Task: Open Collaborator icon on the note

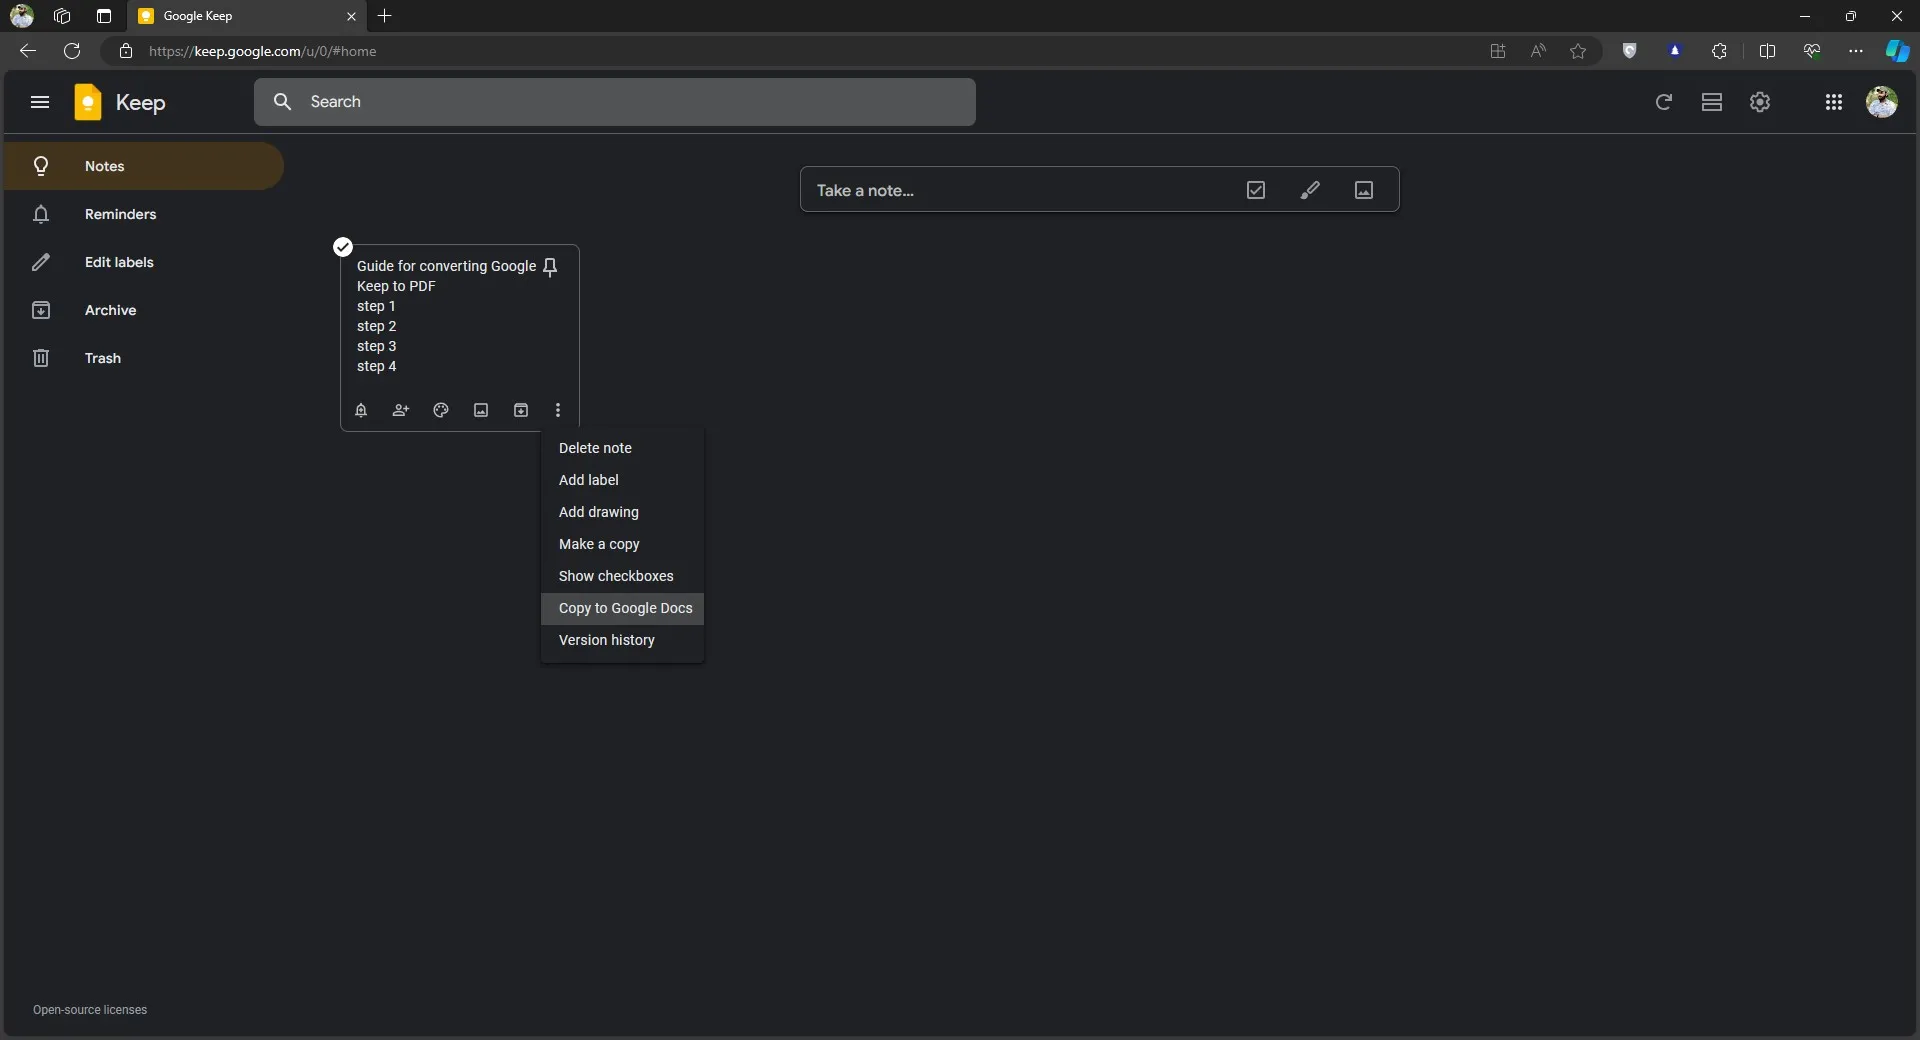Action: 401,410
